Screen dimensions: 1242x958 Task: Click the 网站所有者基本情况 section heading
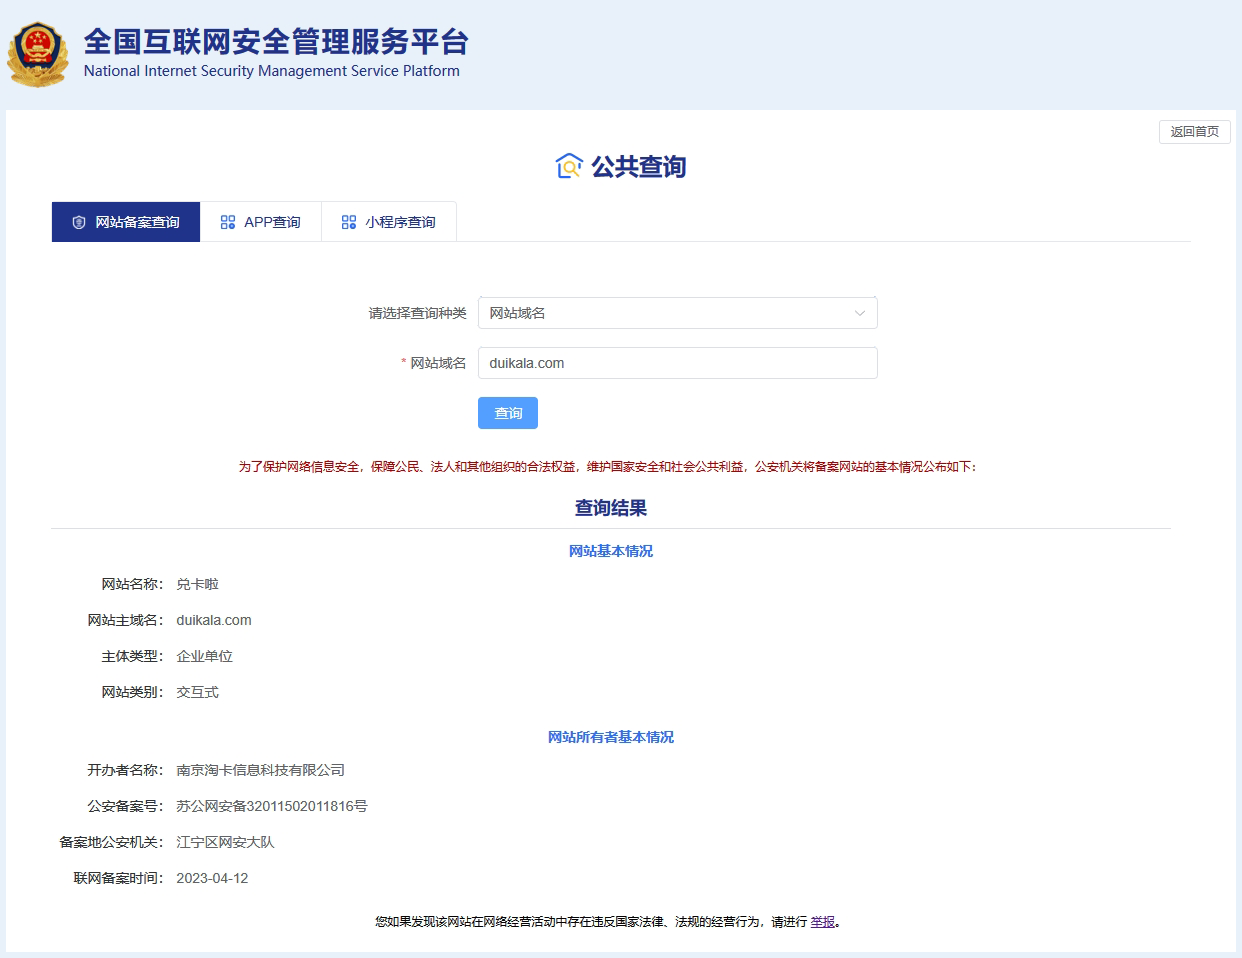[611, 737]
